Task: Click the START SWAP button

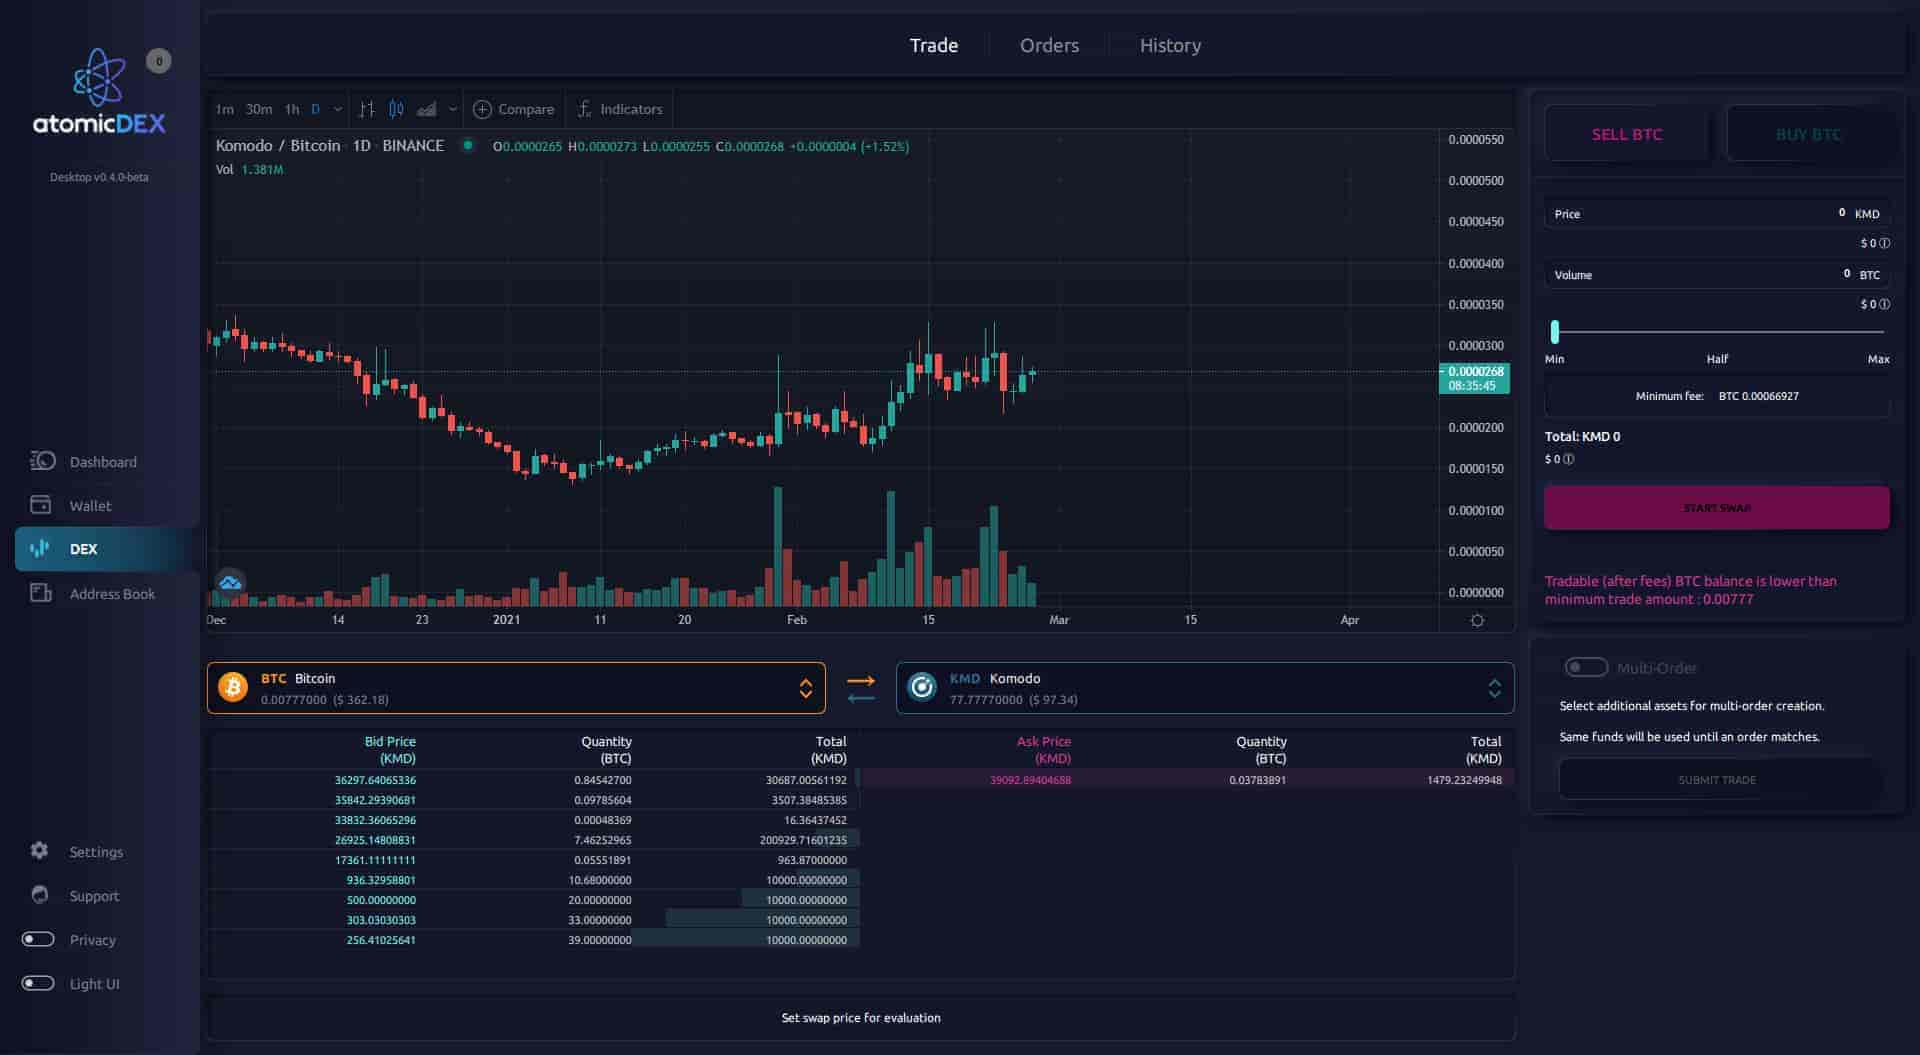Action: [1716, 508]
